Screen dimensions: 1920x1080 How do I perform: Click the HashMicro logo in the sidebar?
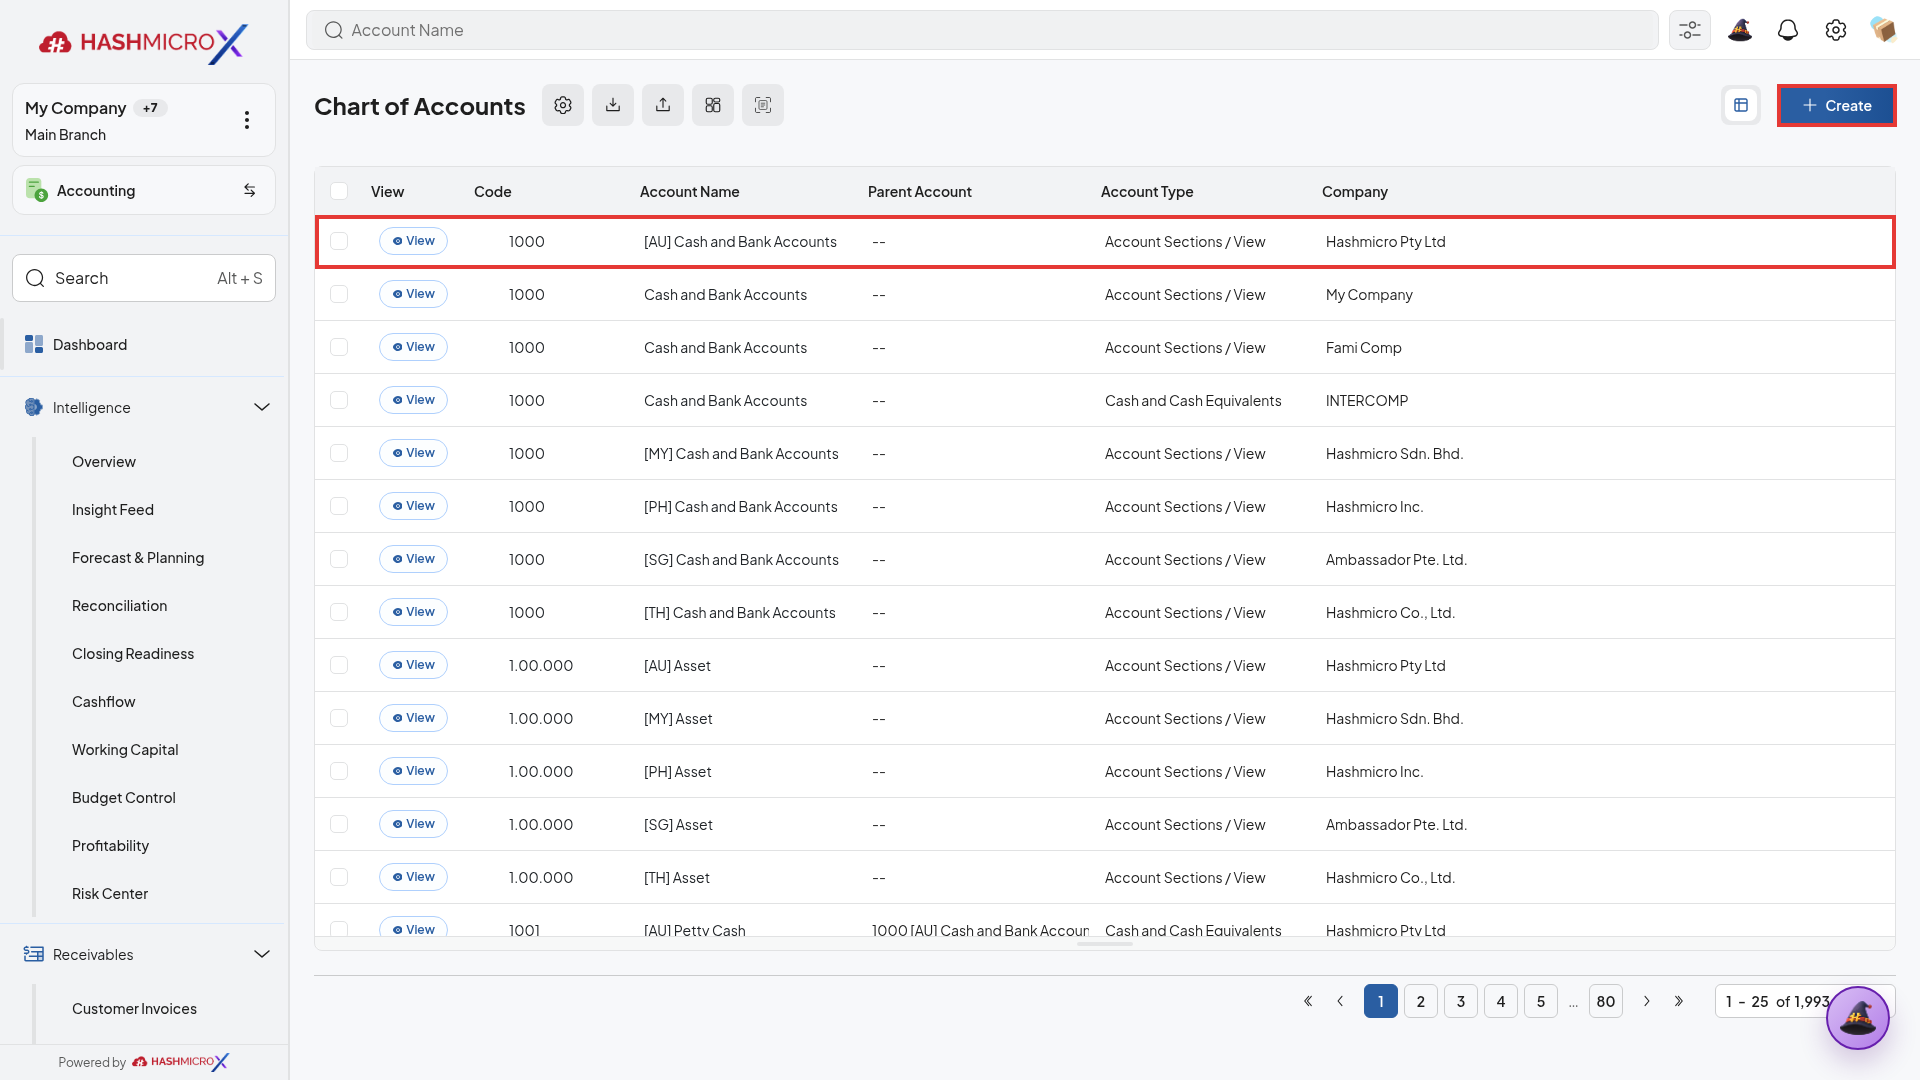pyautogui.click(x=143, y=42)
